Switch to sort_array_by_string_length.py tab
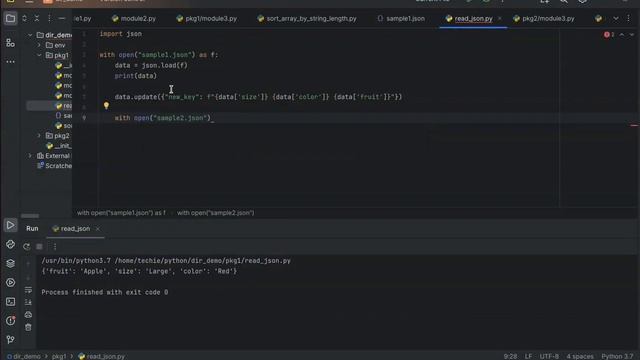 pyautogui.click(x=307, y=19)
